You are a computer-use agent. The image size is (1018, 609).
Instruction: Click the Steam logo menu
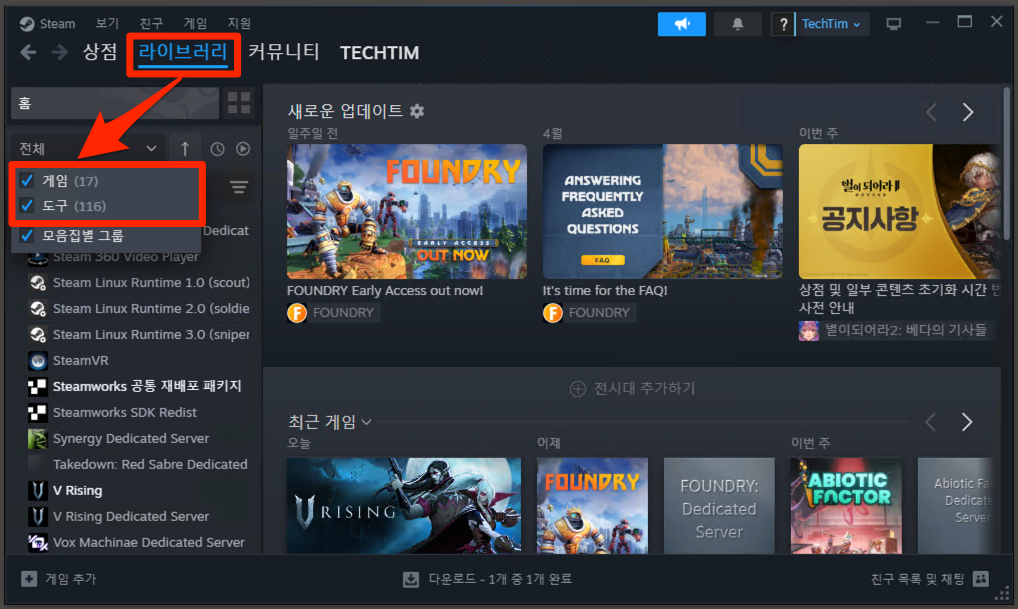click(47, 24)
